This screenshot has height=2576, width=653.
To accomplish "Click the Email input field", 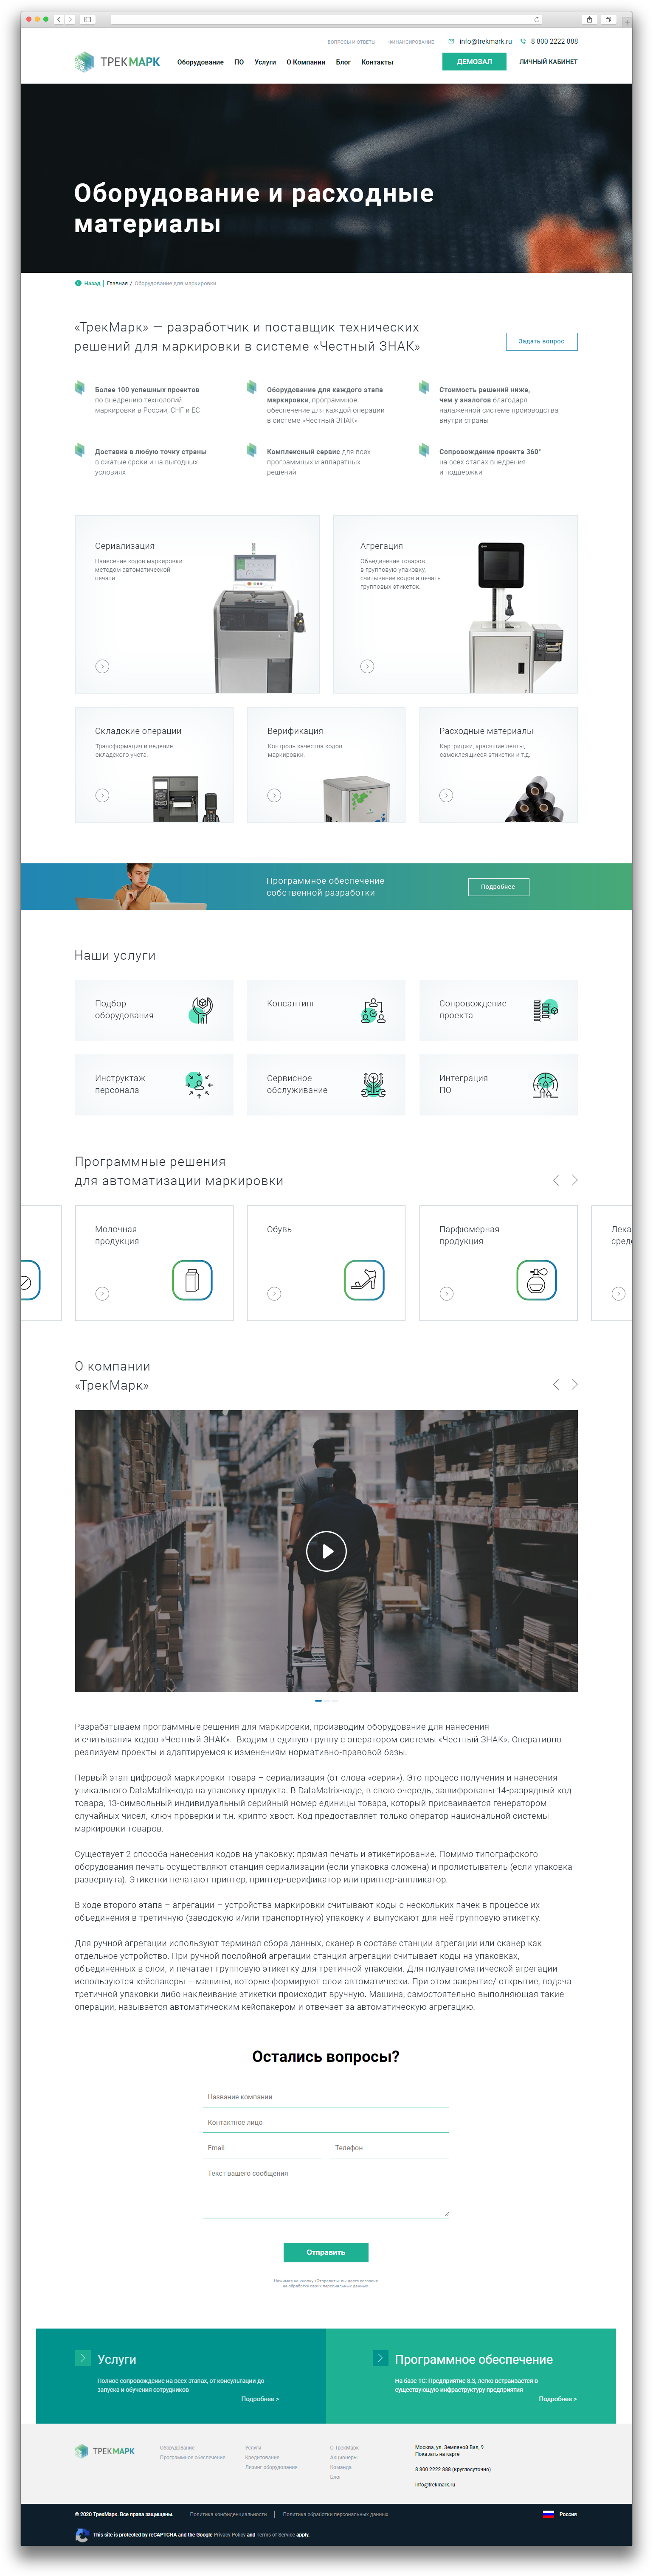I will pyautogui.click(x=262, y=2148).
